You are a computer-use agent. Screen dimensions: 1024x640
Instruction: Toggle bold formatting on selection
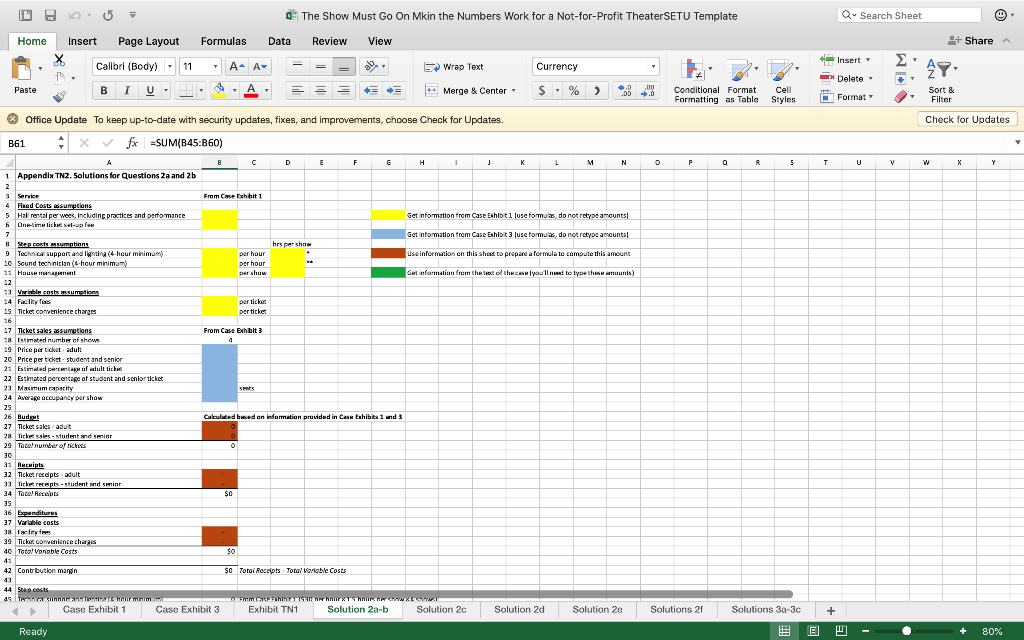click(x=102, y=90)
